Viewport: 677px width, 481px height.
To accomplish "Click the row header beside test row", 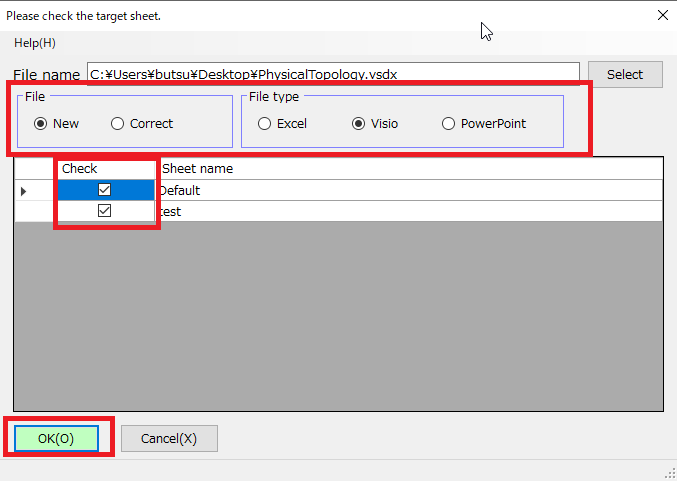I will click(24, 211).
